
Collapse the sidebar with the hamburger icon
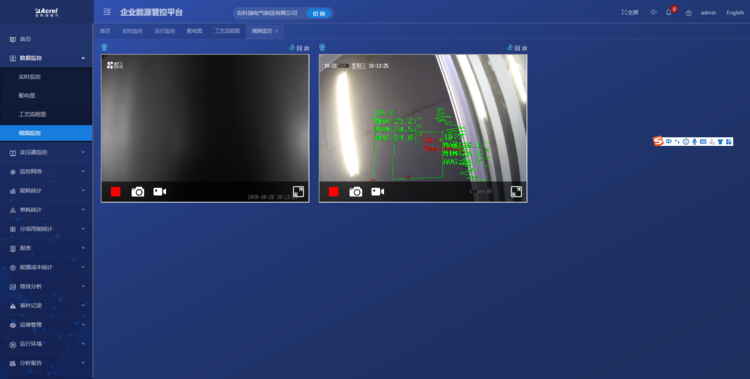107,12
